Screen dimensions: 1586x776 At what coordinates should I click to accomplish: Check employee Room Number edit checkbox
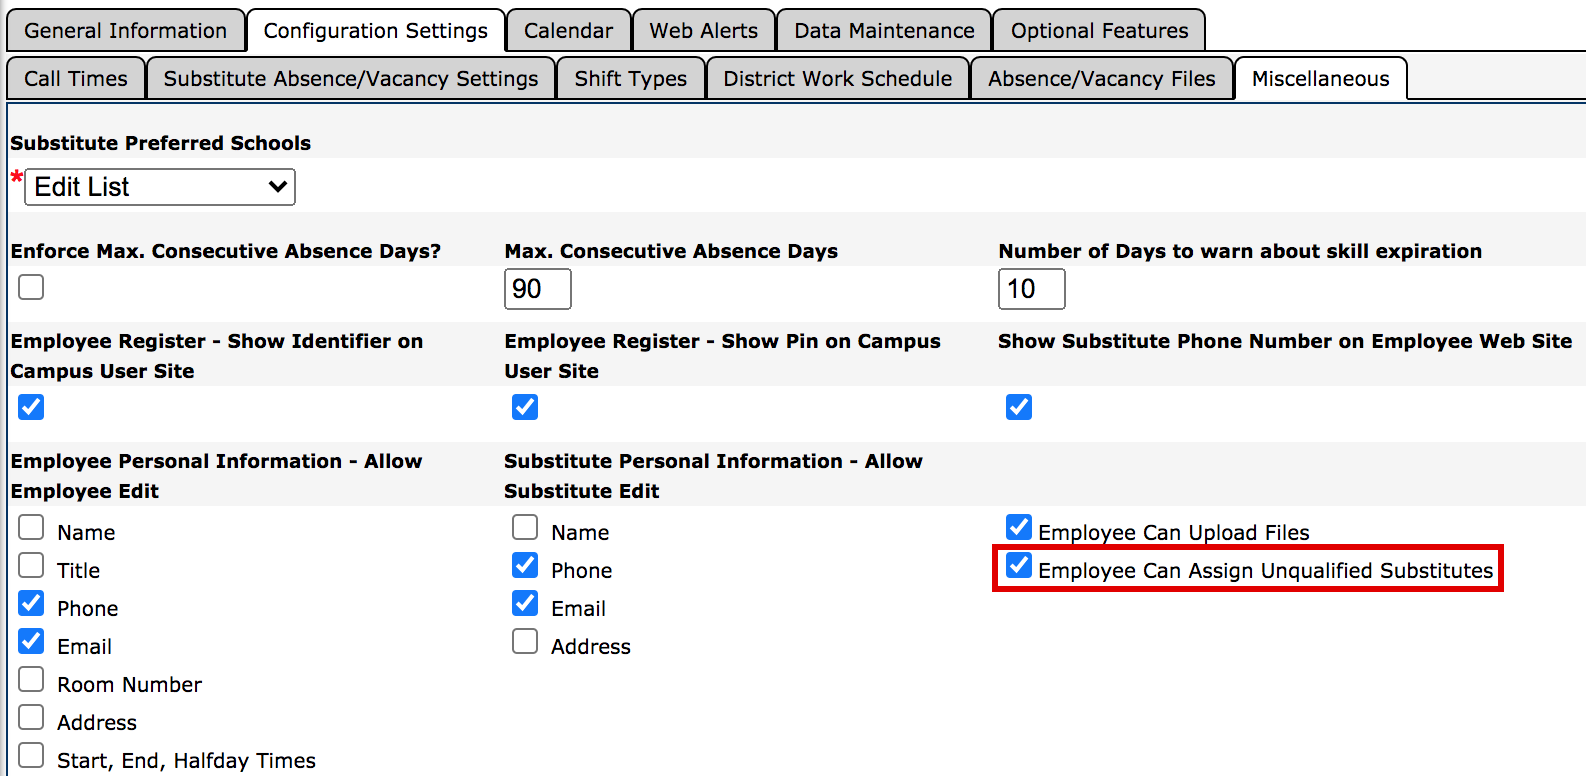click(31, 680)
